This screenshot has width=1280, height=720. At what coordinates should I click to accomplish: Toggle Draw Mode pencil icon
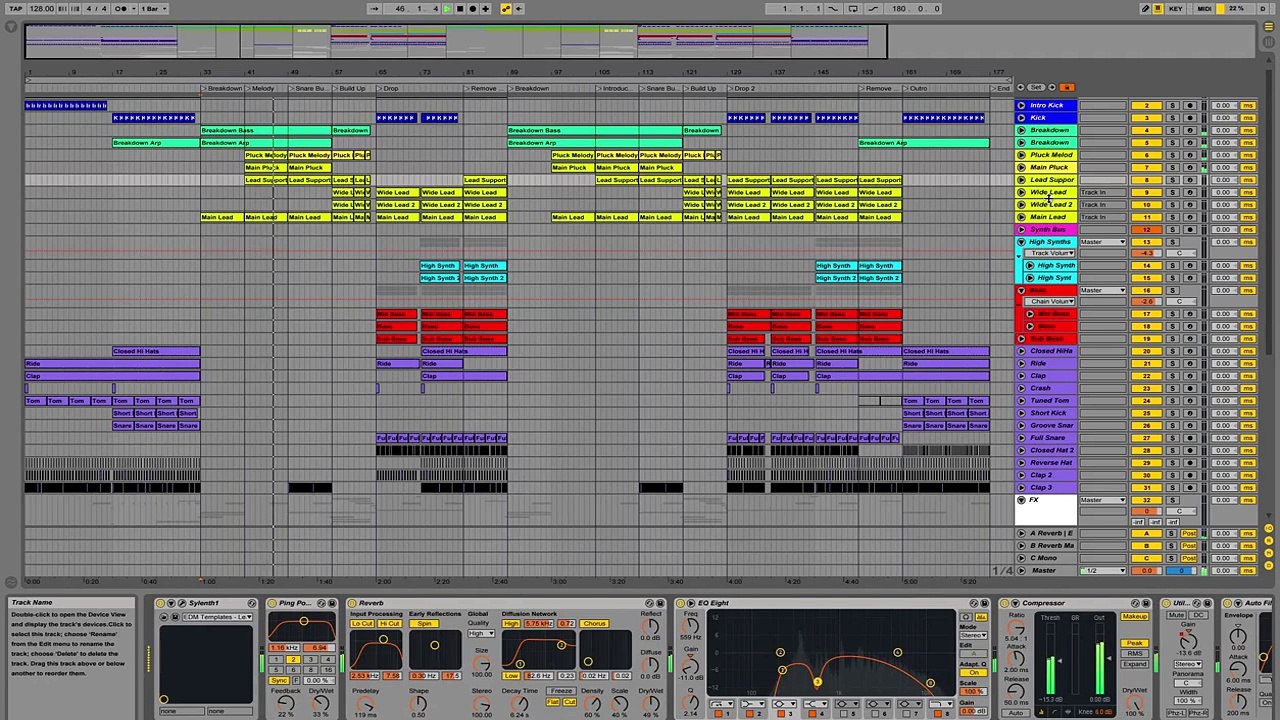click(x=1145, y=8)
